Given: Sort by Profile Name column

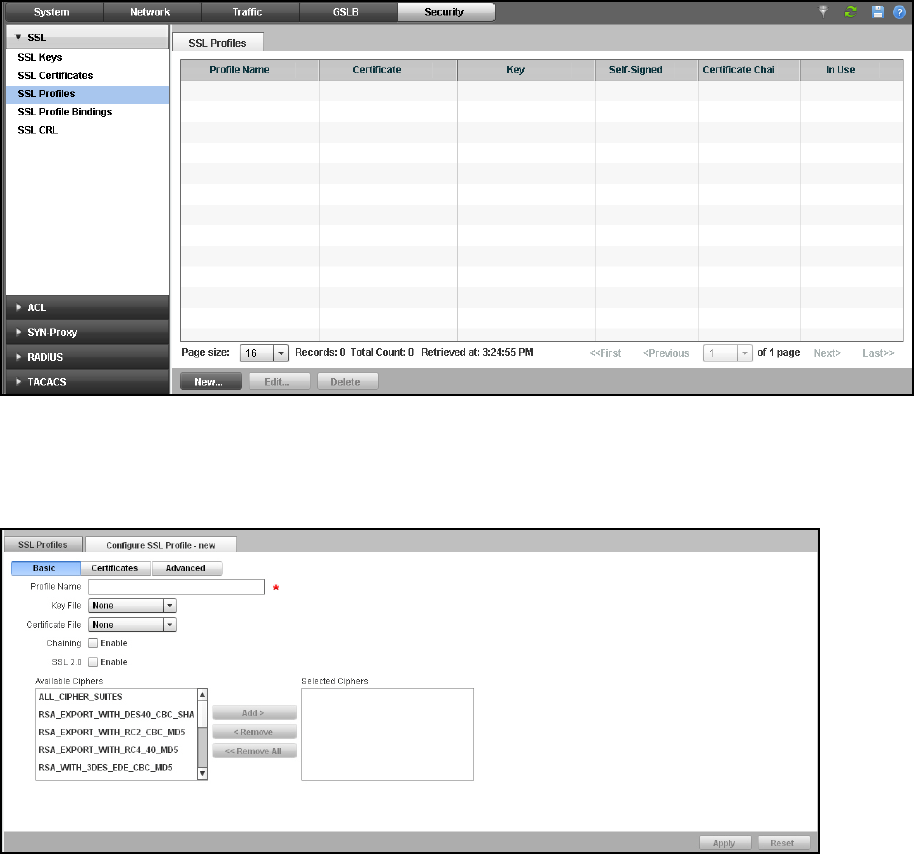Looking at the screenshot, I should pyautogui.click(x=249, y=70).
